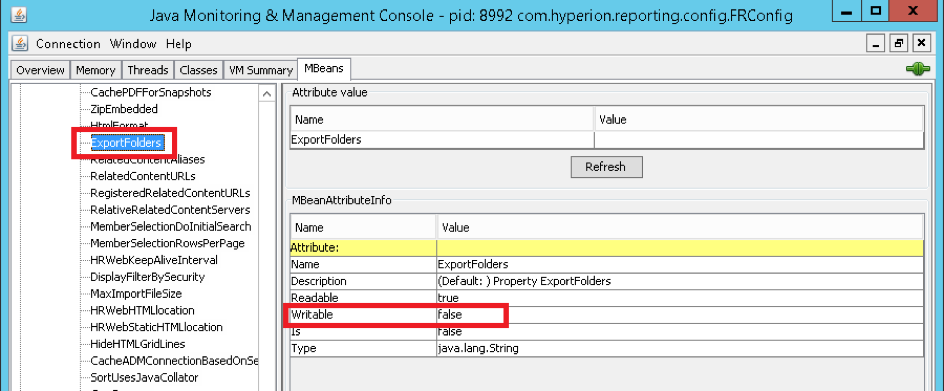Click the Name header in MBeanAttributeInfo table
Viewport: 944px width, 391px height.
[x=363, y=228]
